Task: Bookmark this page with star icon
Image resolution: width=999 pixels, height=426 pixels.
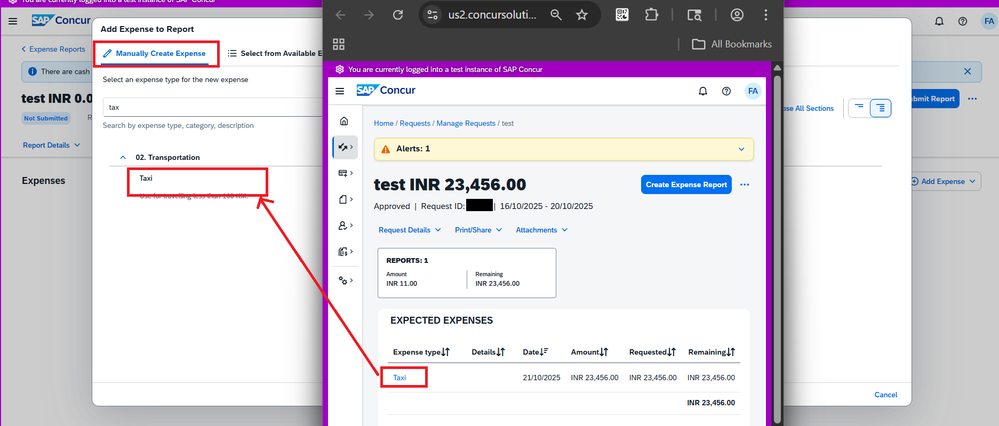Action: coord(582,15)
